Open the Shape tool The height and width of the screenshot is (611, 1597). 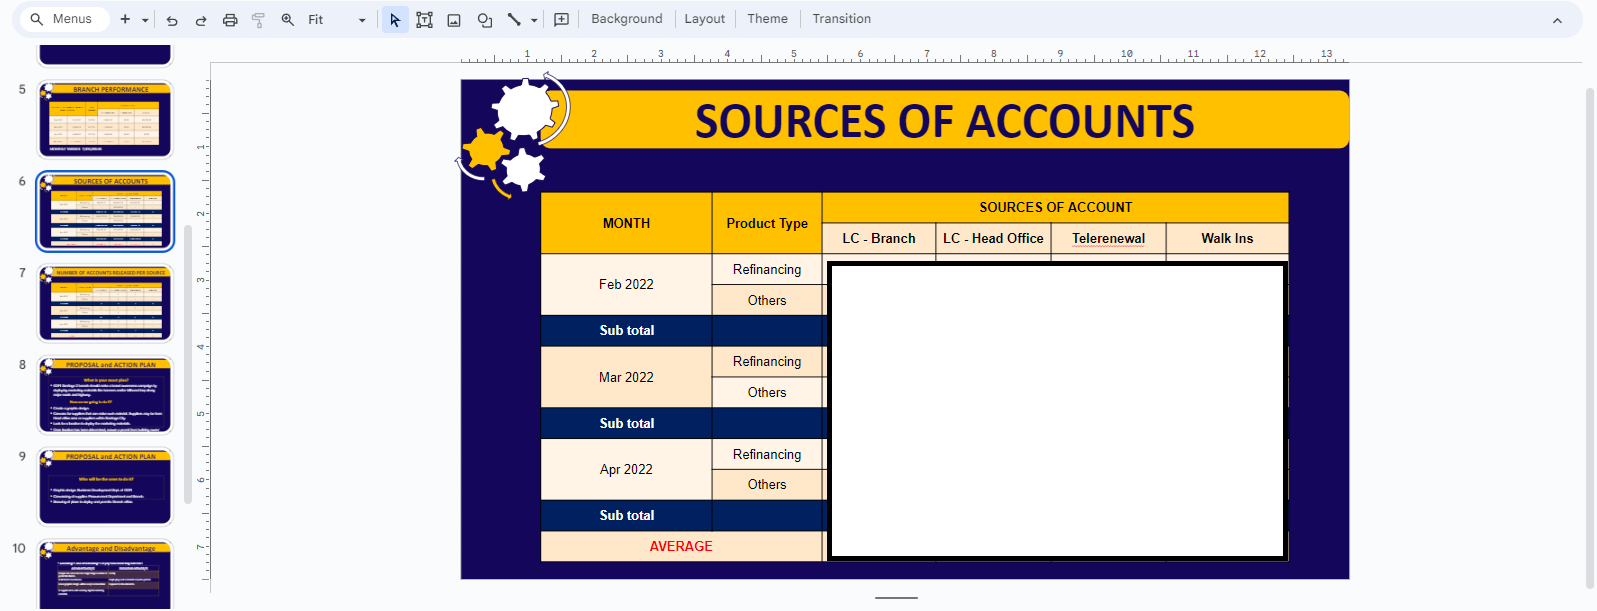(485, 20)
